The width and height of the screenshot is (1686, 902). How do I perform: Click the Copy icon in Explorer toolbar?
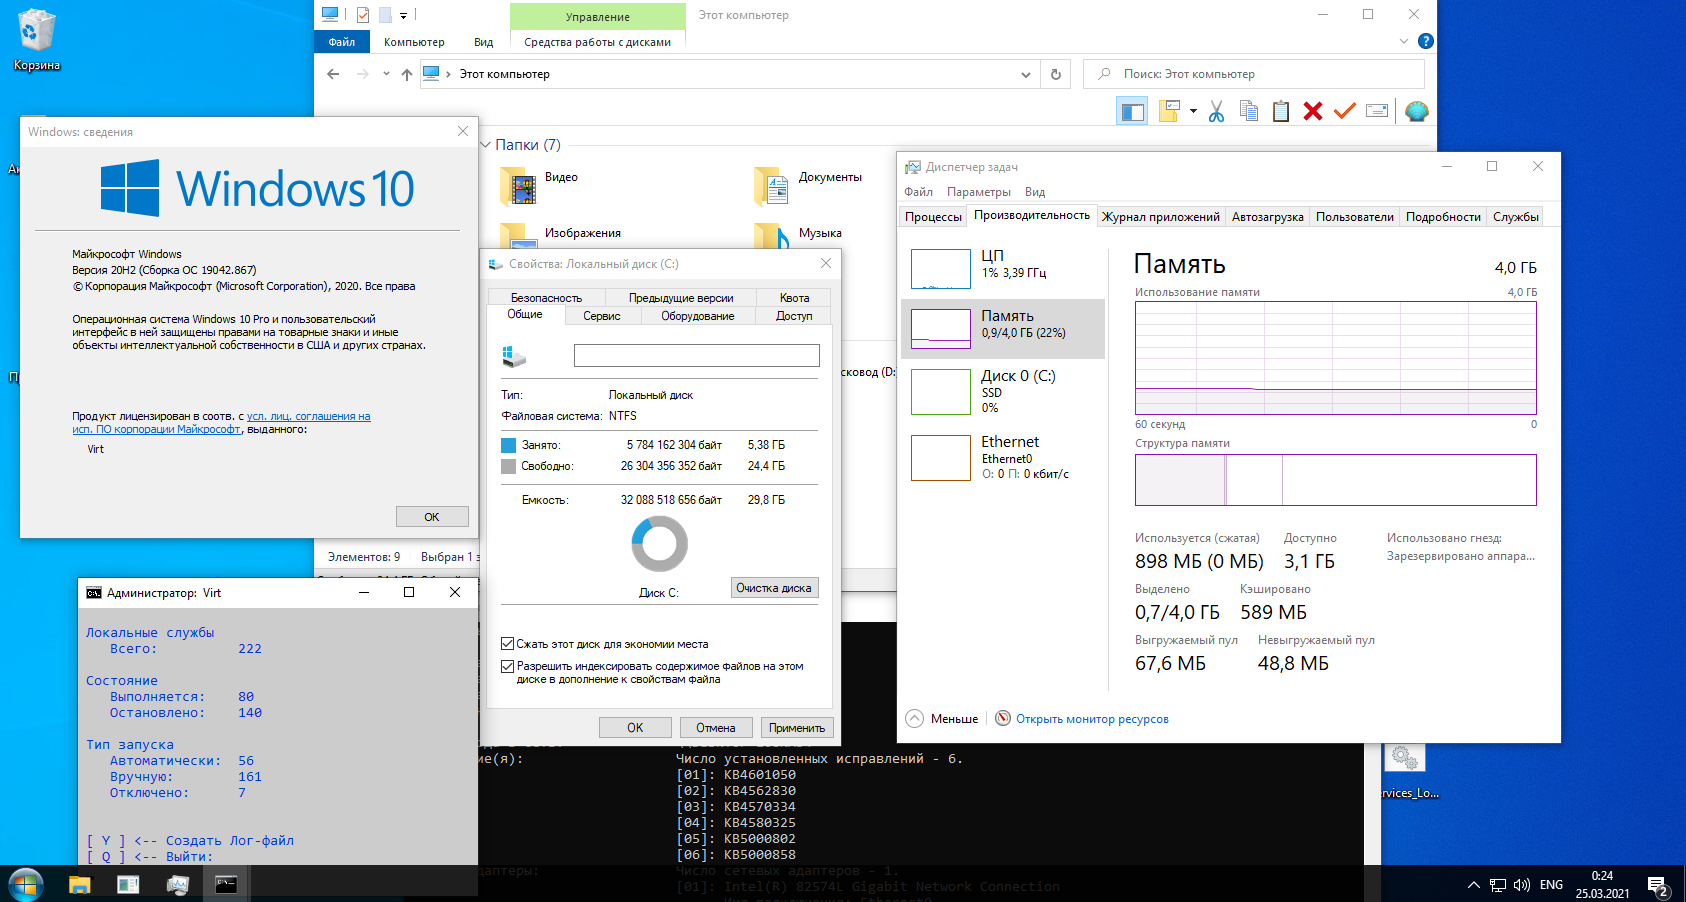click(1248, 112)
